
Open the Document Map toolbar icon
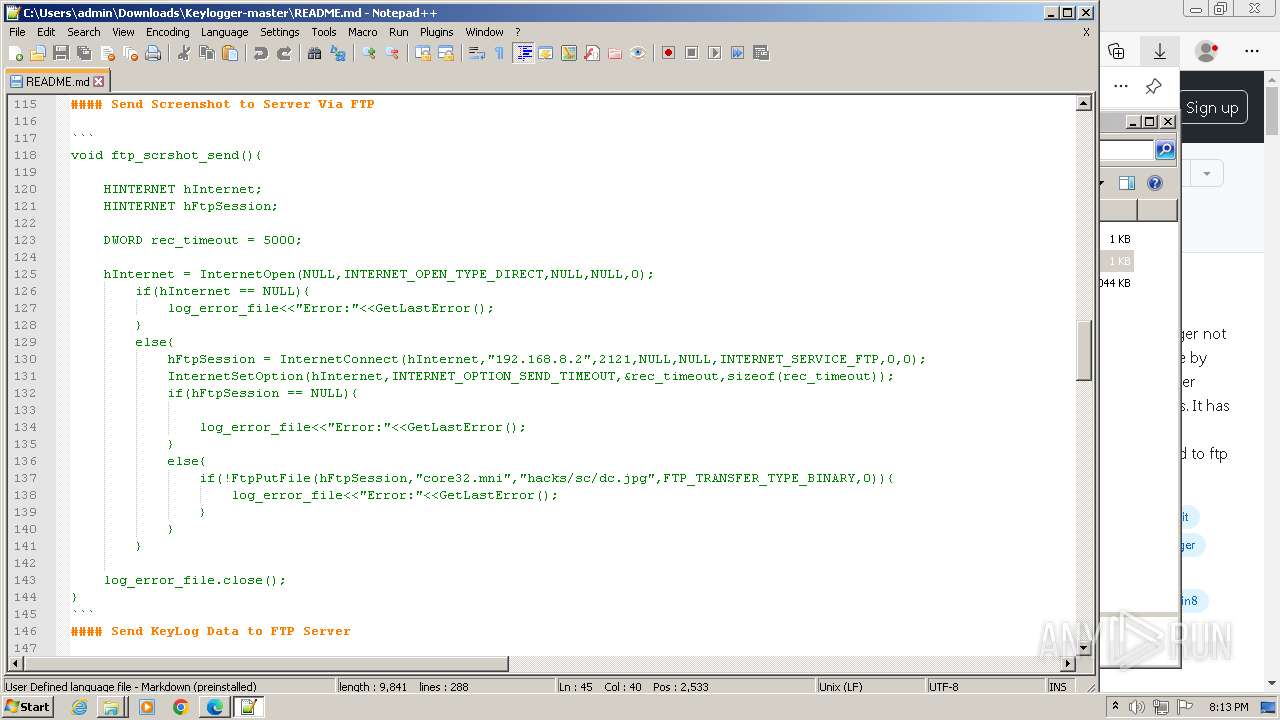point(569,53)
